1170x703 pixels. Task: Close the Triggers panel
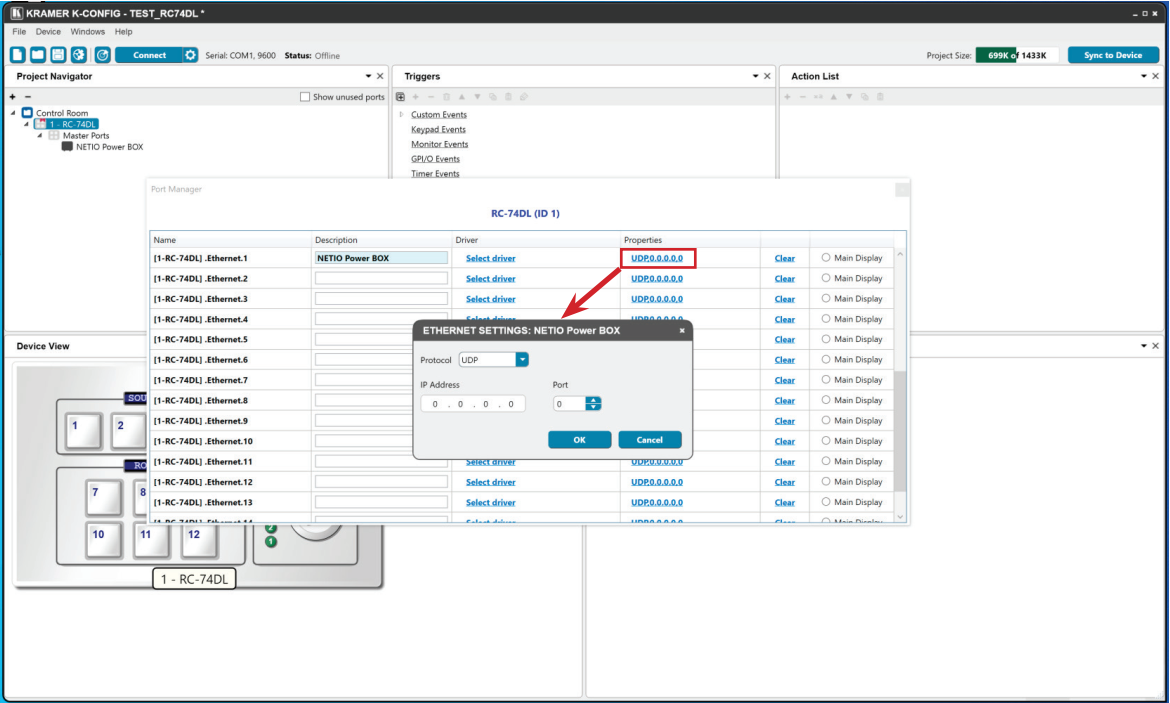pos(767,76)
